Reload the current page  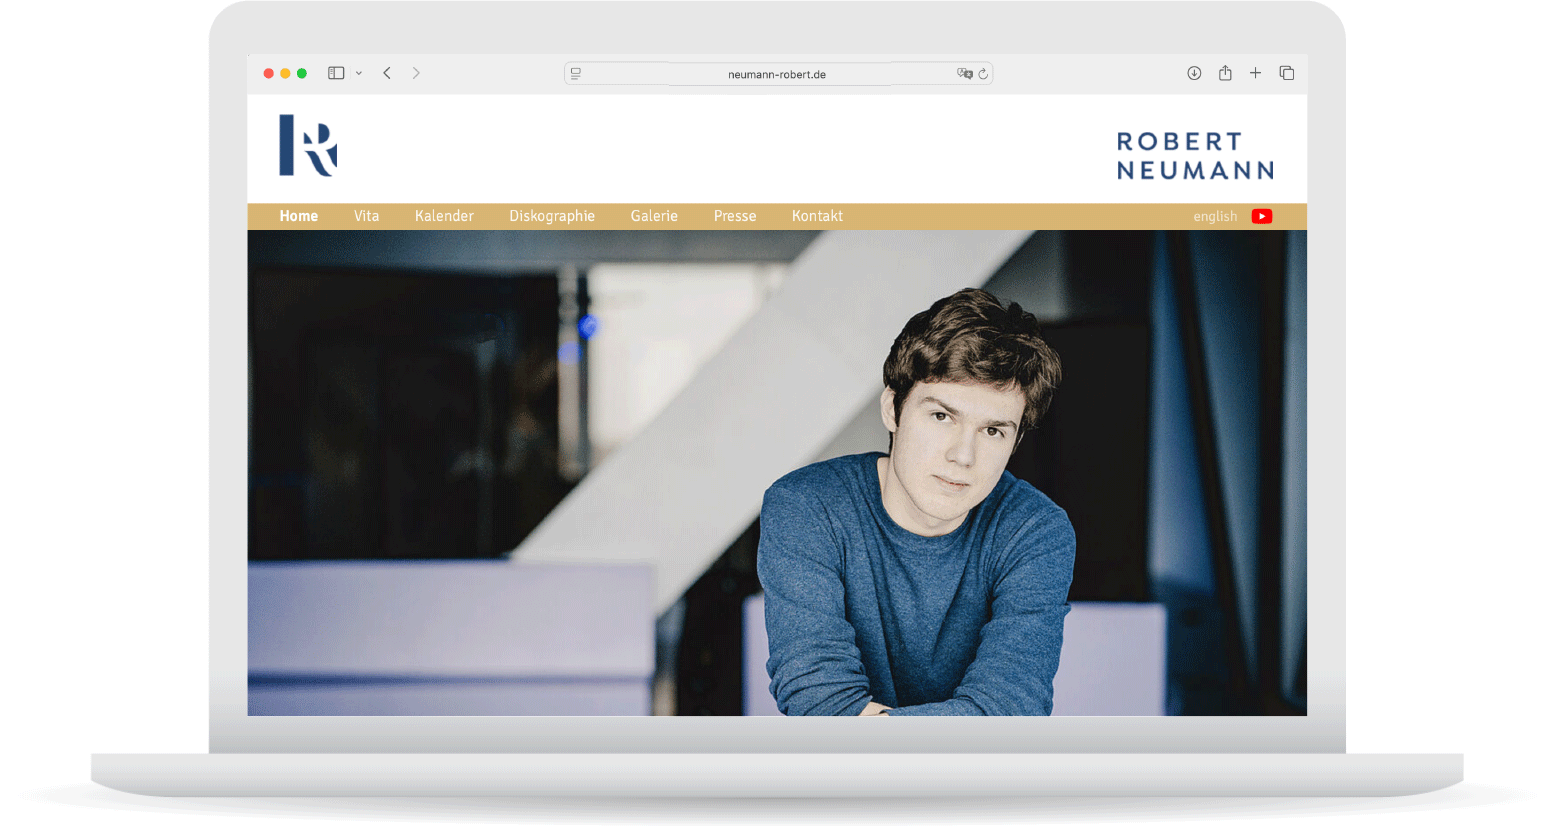(983, 73)
